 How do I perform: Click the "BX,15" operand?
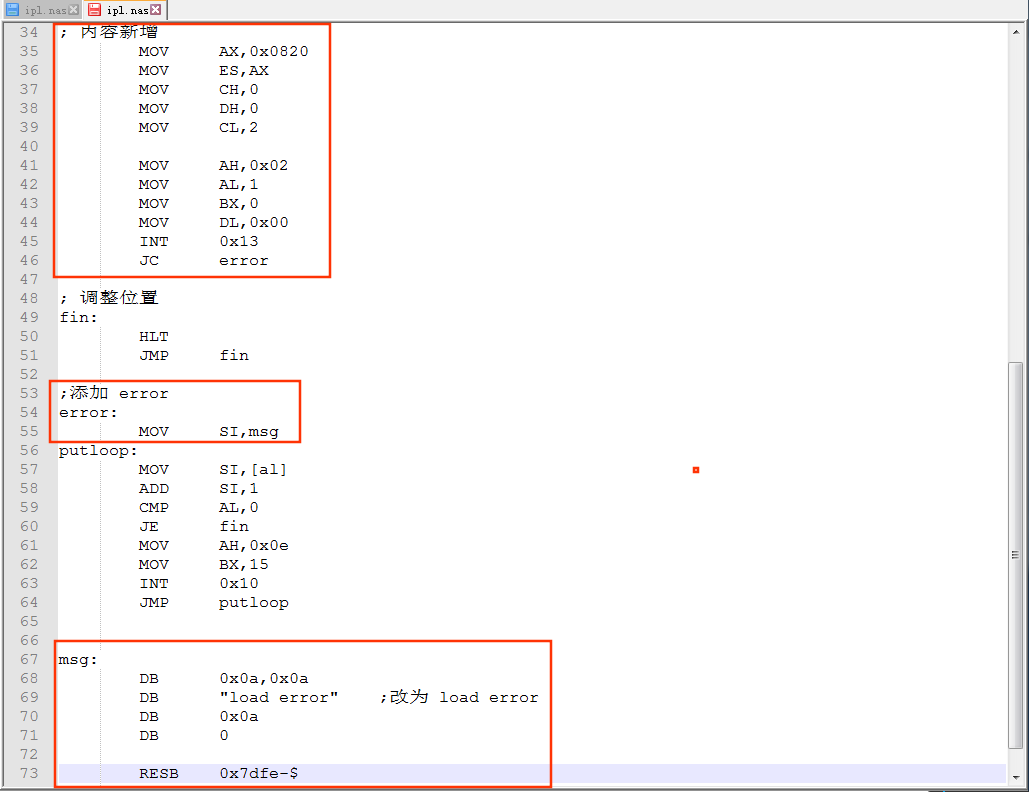pos(243,565)
